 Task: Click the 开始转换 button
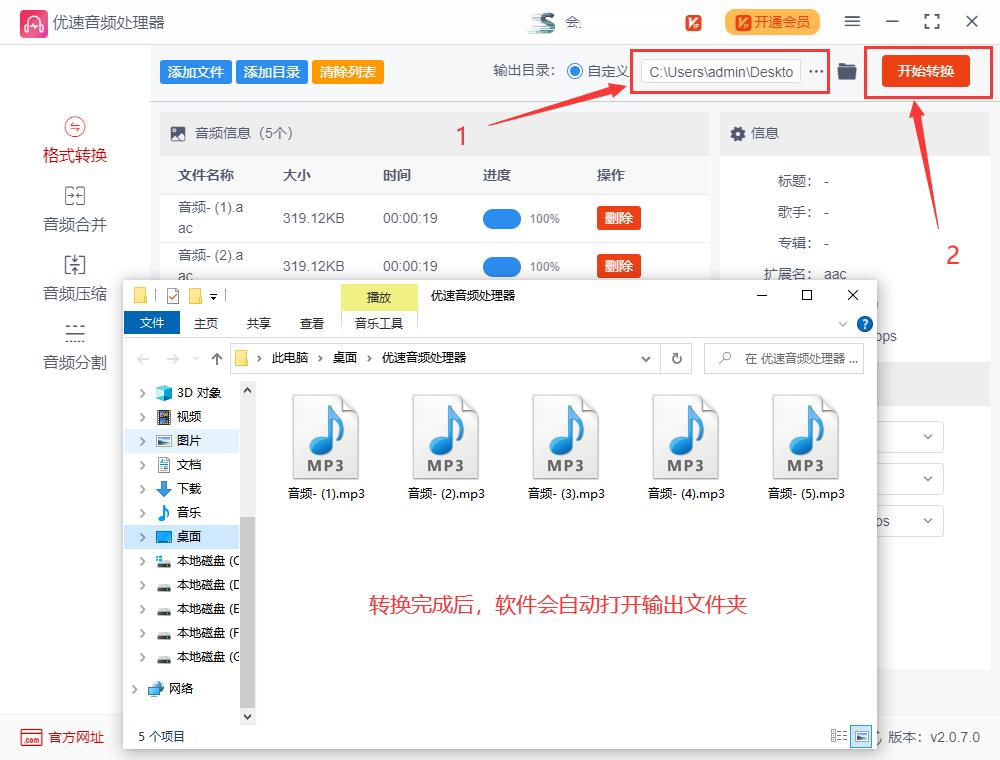(x=925, y=71)
